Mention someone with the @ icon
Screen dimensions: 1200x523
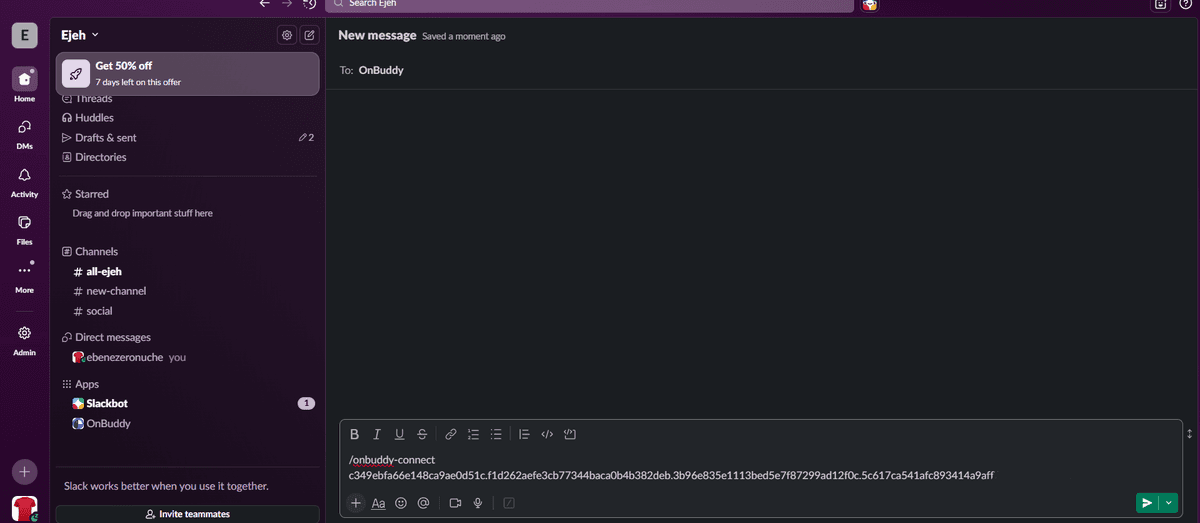coord(423,503)
